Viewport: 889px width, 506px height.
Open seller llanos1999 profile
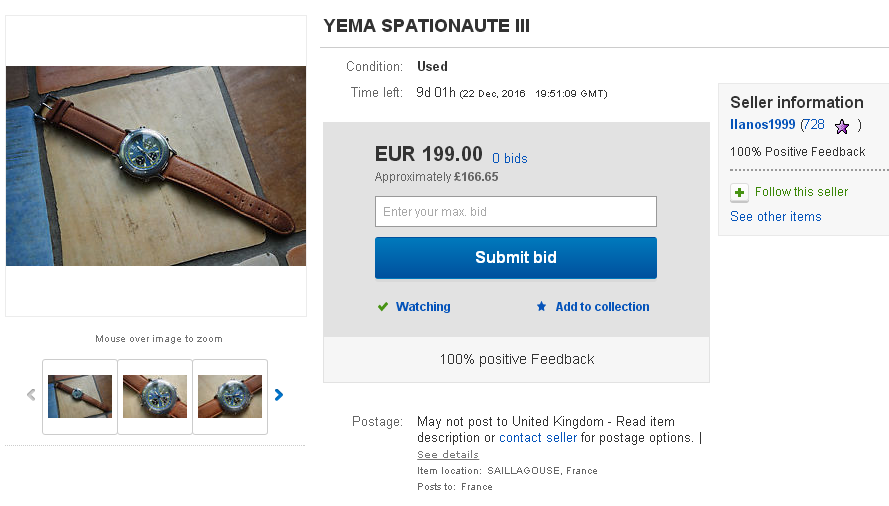click(763, 125)
